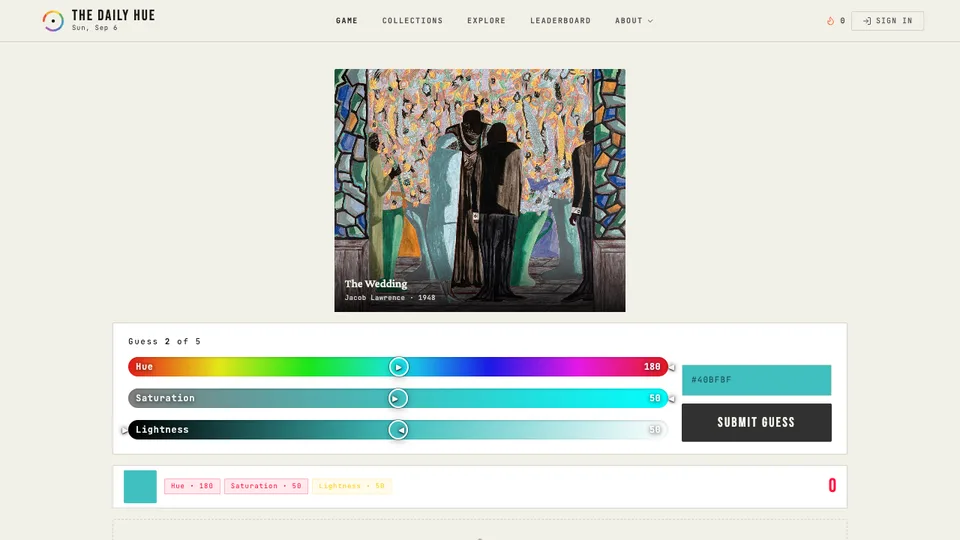This screenshot has width=960, height=540.
Task: Click the red score 0 value
Action: (832, 486)
